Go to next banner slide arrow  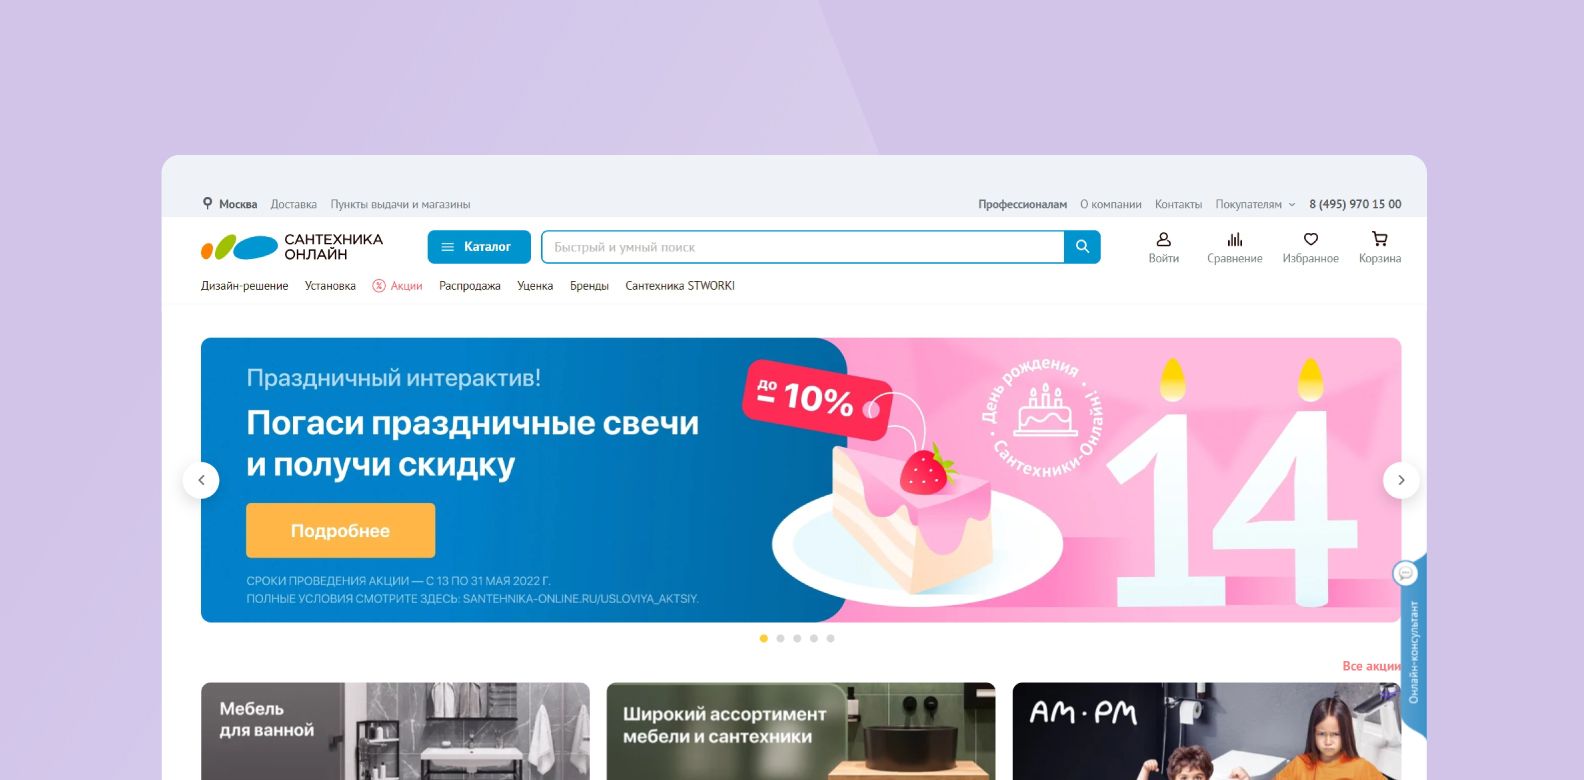1401,480
